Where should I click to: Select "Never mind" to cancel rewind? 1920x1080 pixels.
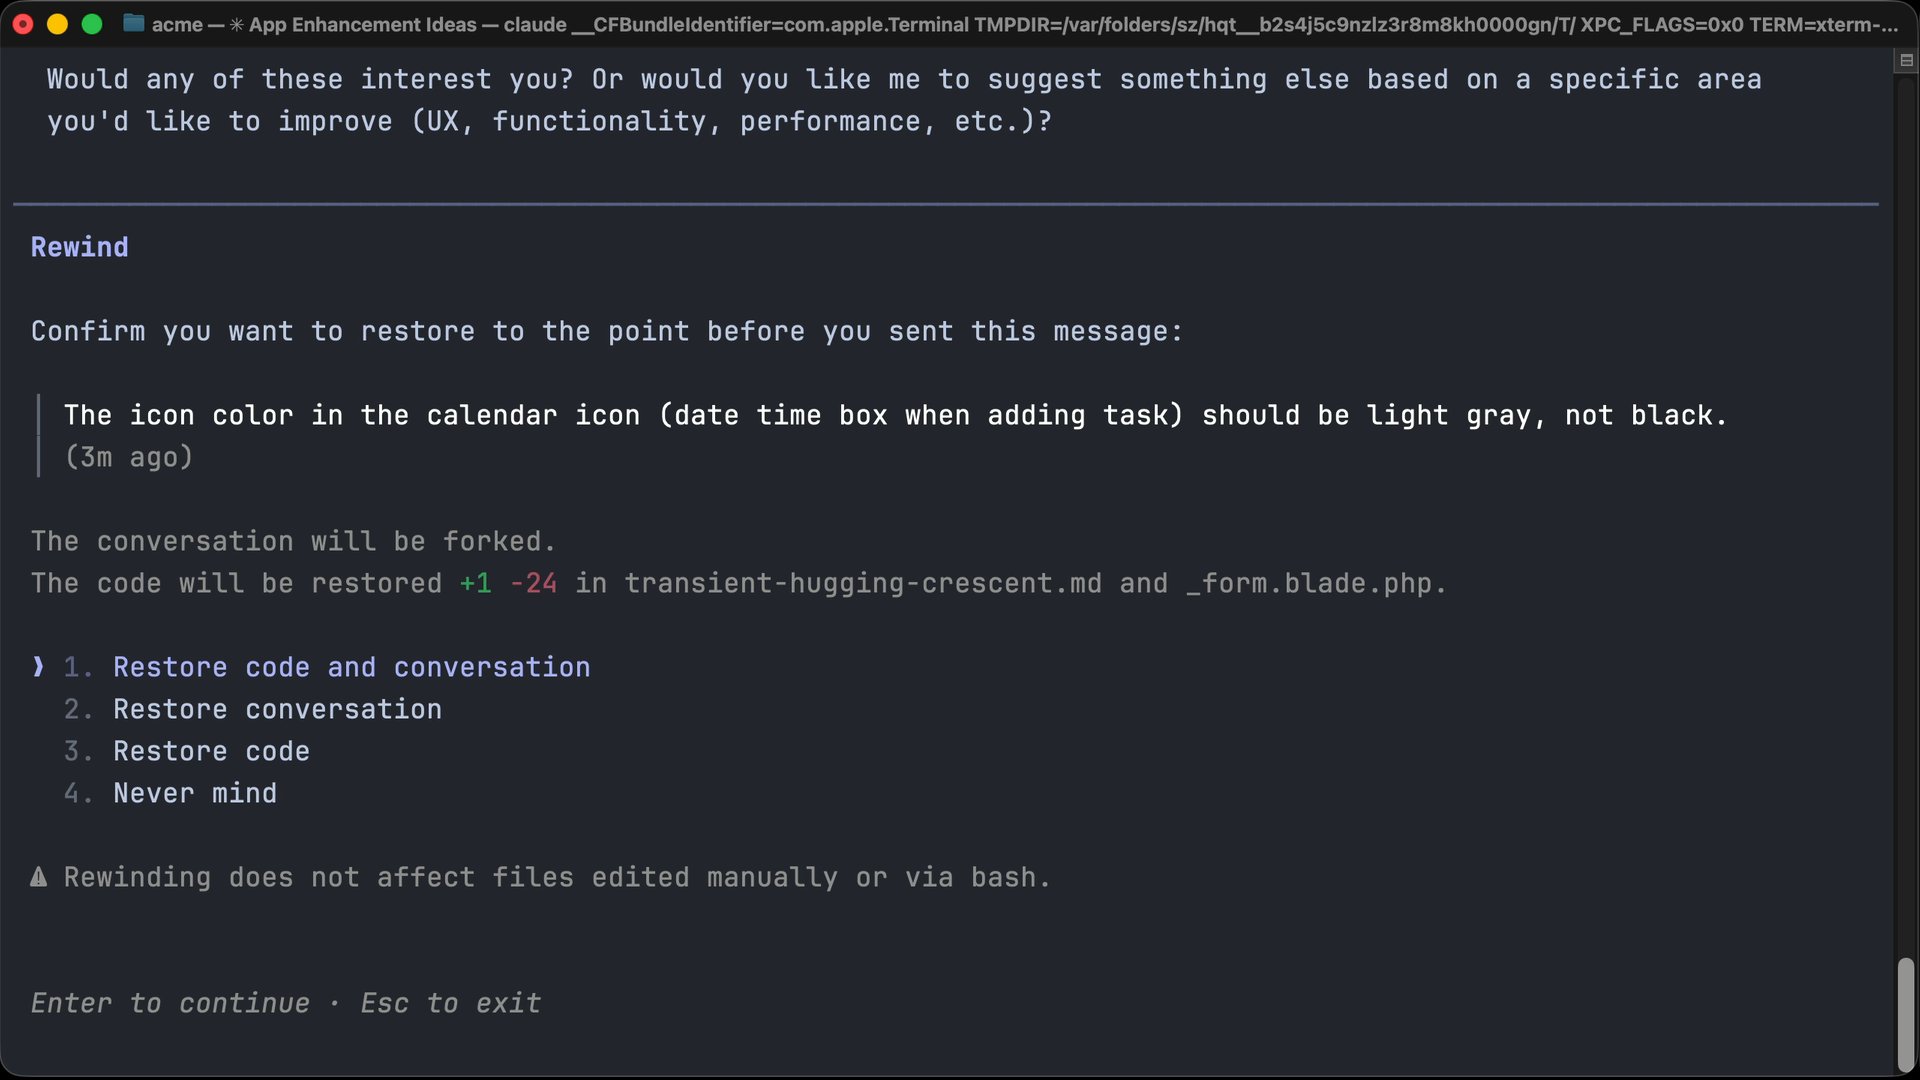click(195, 793)
